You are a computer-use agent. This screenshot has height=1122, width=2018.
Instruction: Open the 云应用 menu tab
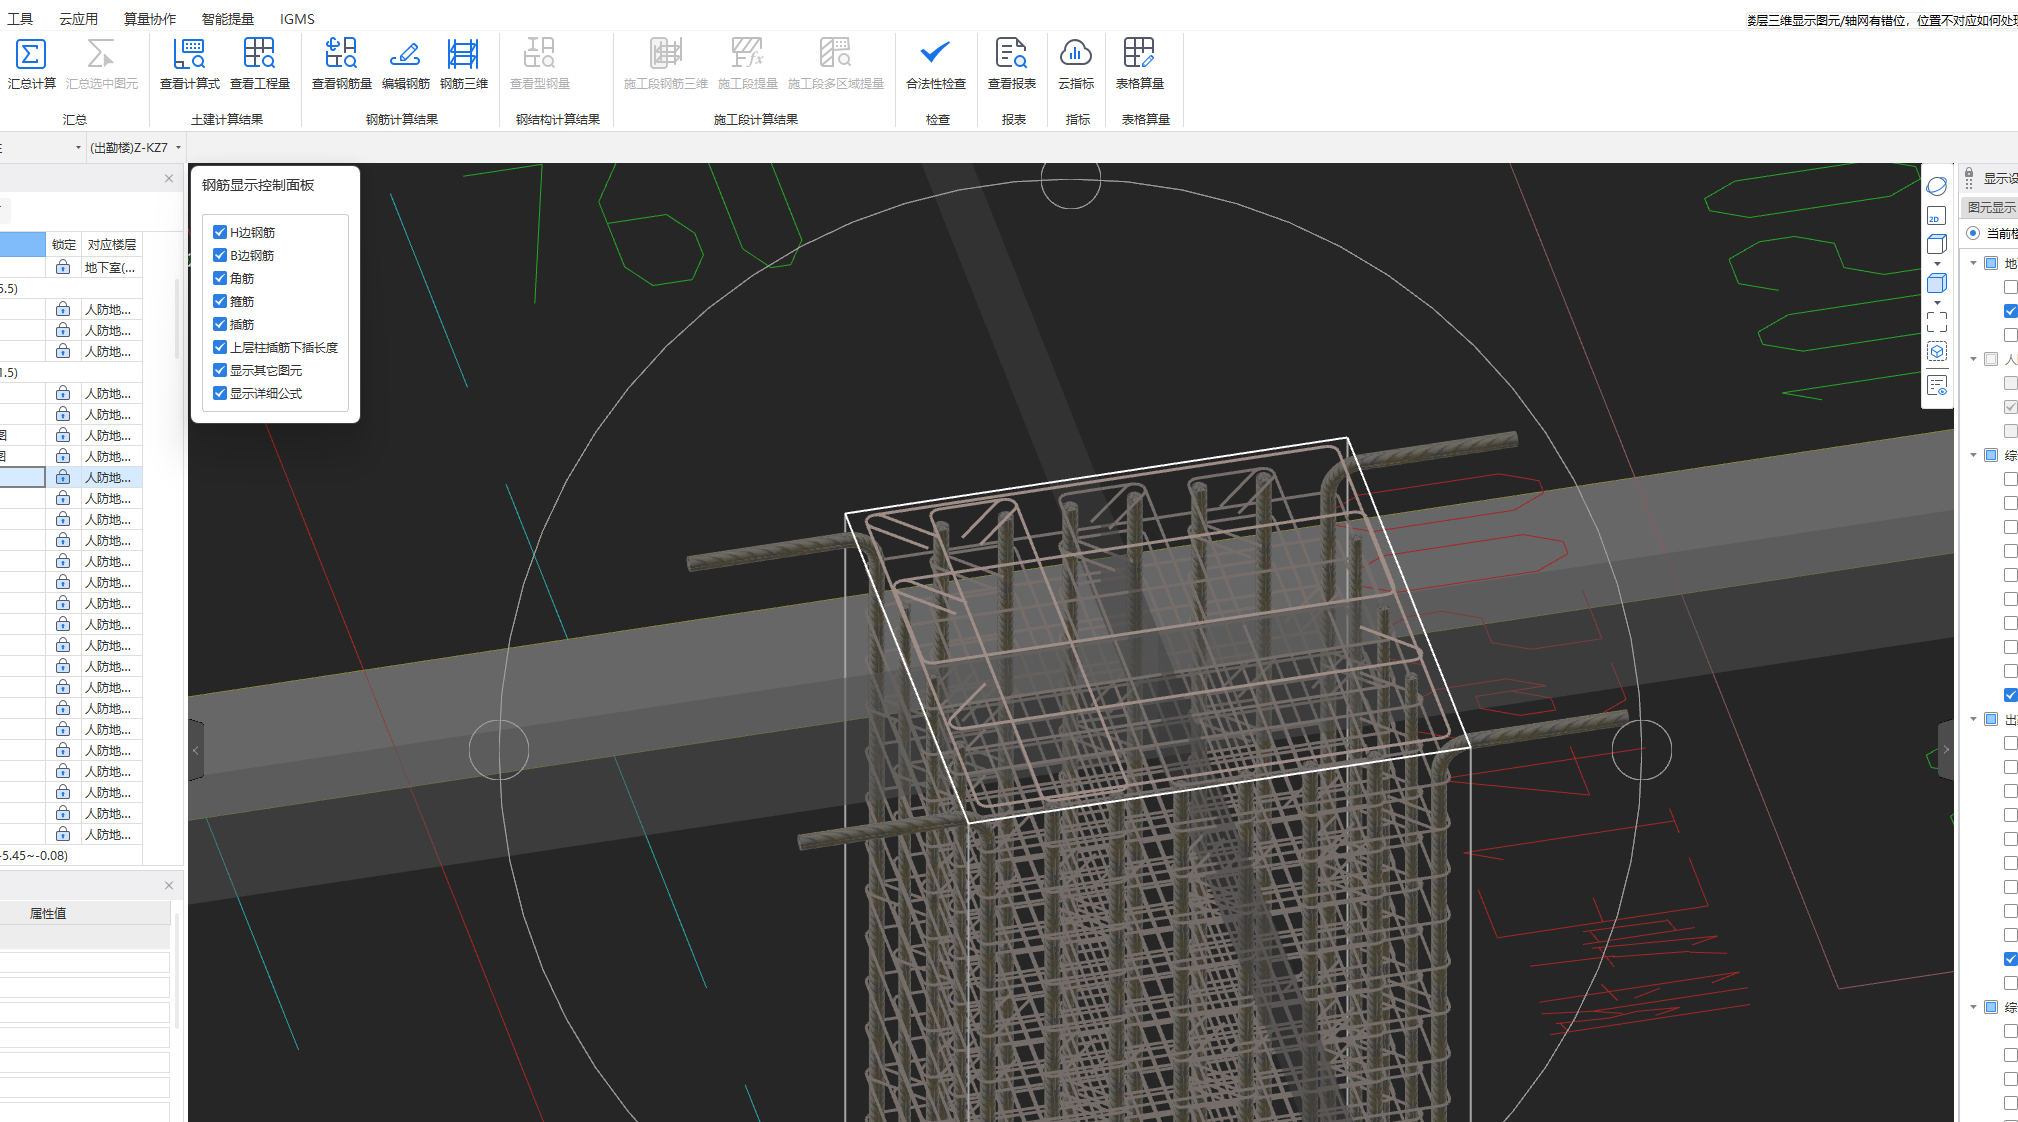click(x=78, y=19)
